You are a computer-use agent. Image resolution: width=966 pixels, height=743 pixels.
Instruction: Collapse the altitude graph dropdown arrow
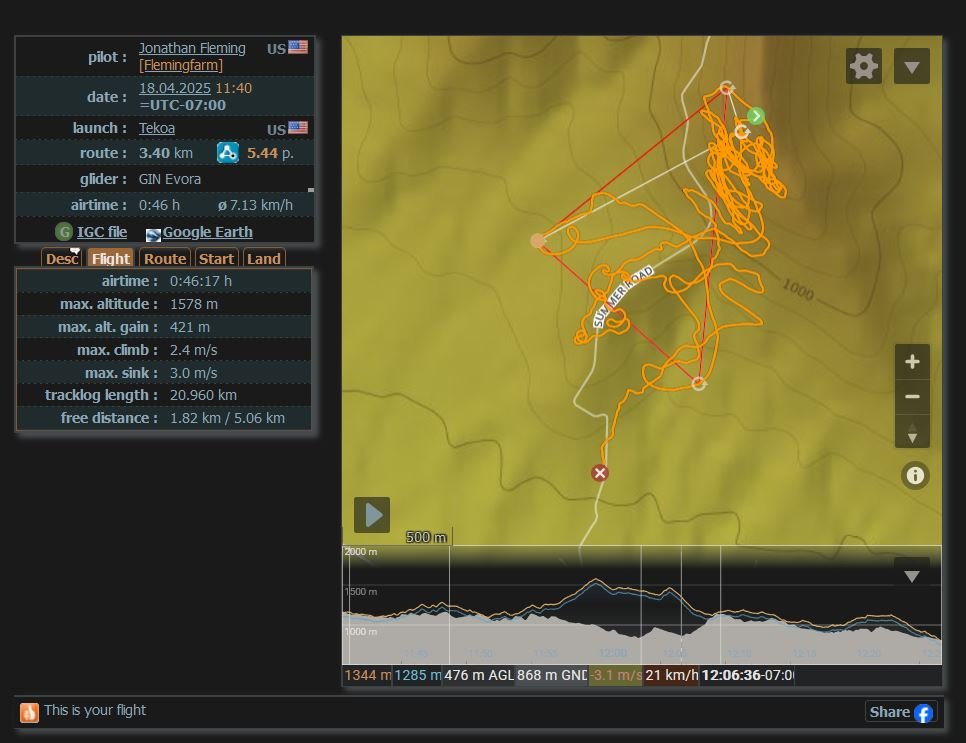912,575
